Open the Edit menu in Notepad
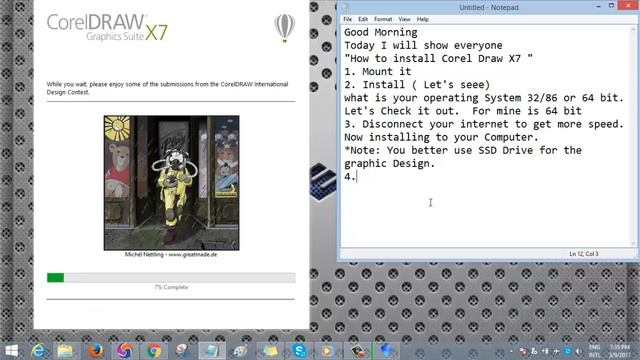This screenshot has width=640, height=360. [363, 19]
